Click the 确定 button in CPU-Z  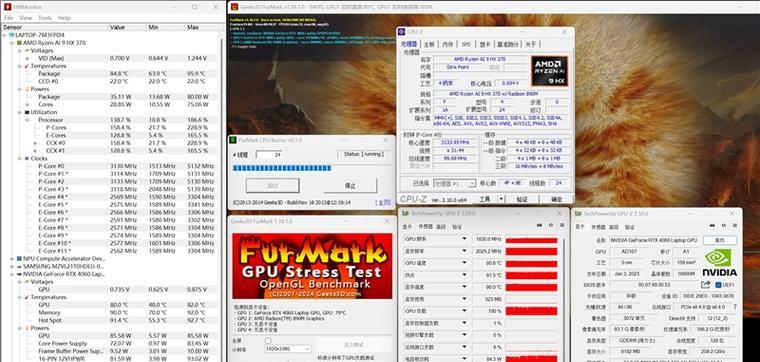click(556, 199)
